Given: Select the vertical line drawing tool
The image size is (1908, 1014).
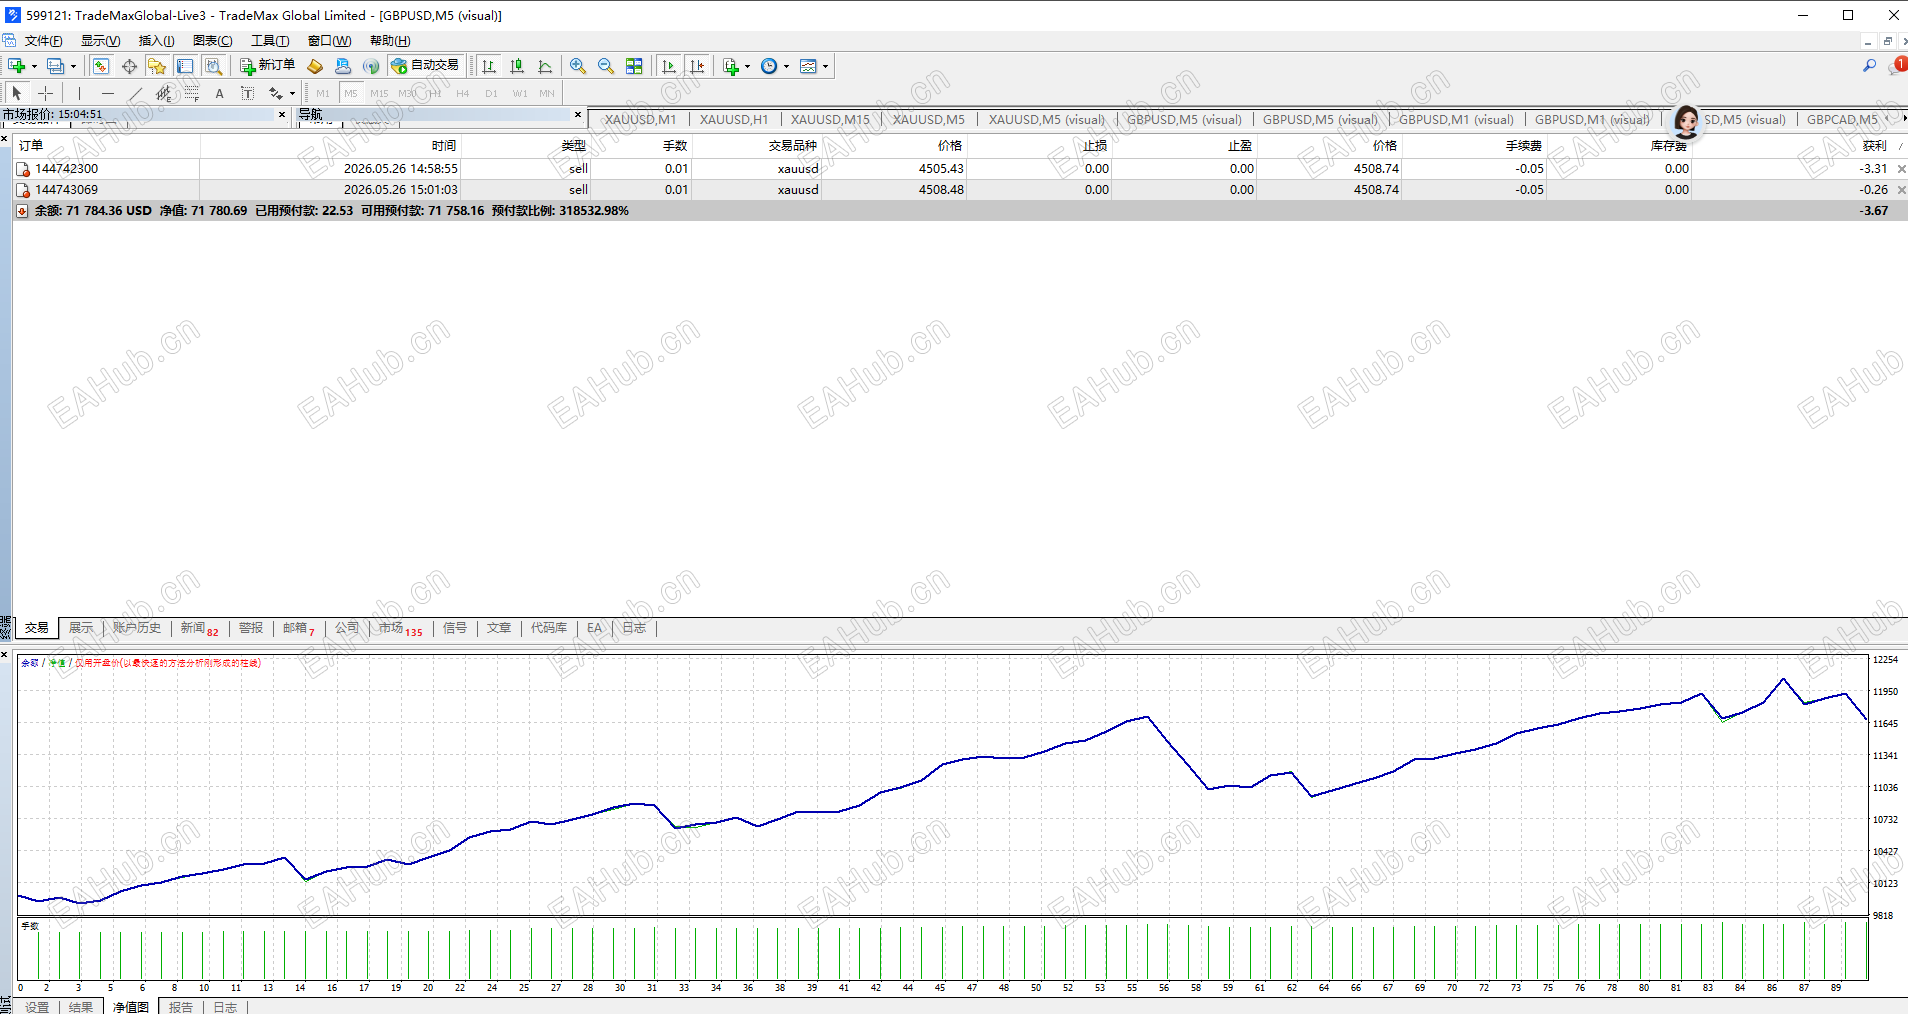Looking at the screenshot, I should [79, 93].
